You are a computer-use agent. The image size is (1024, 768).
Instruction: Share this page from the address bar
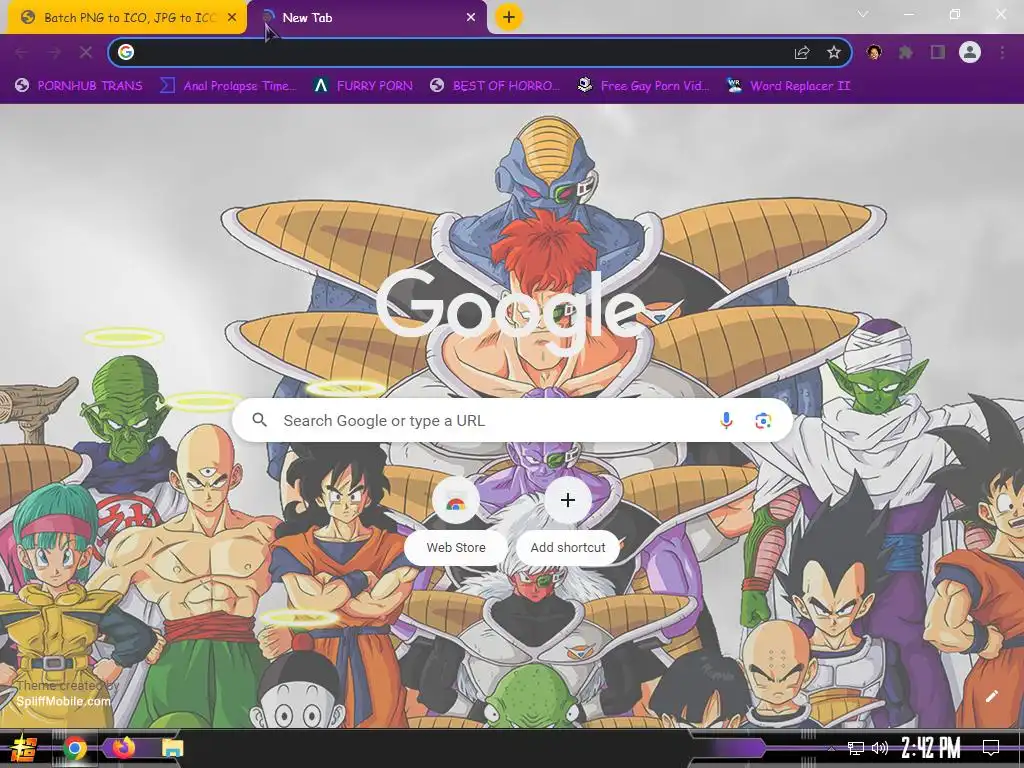click(802, 53)
